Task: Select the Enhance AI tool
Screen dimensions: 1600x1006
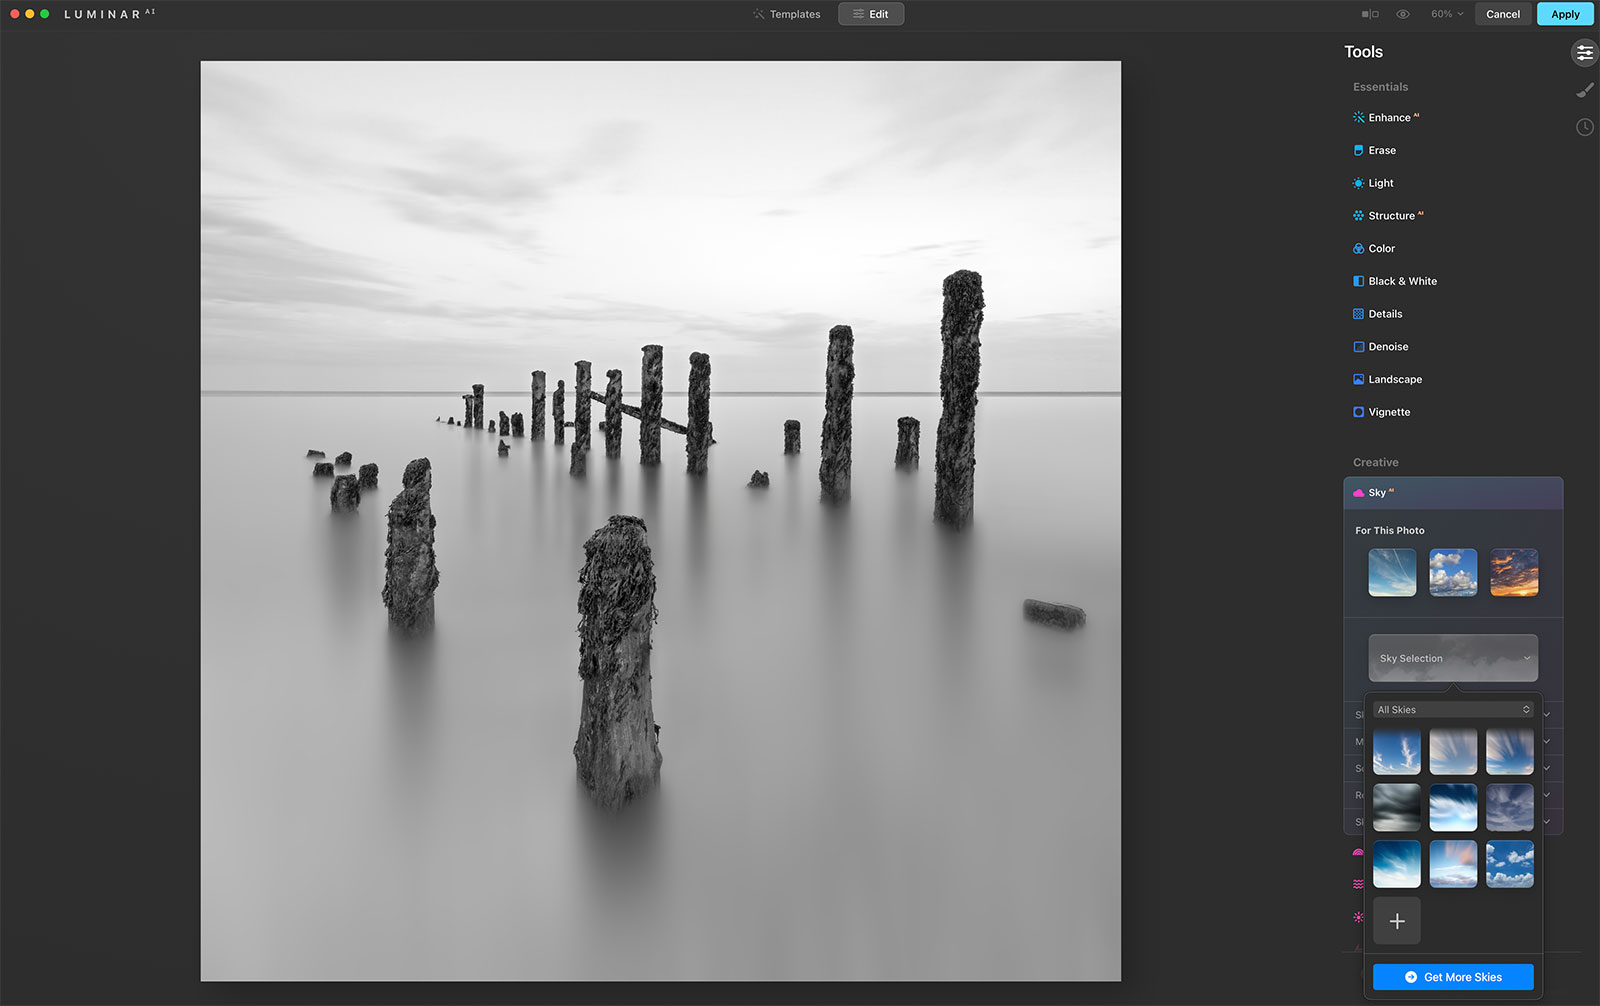Action: pos(1392,117)
